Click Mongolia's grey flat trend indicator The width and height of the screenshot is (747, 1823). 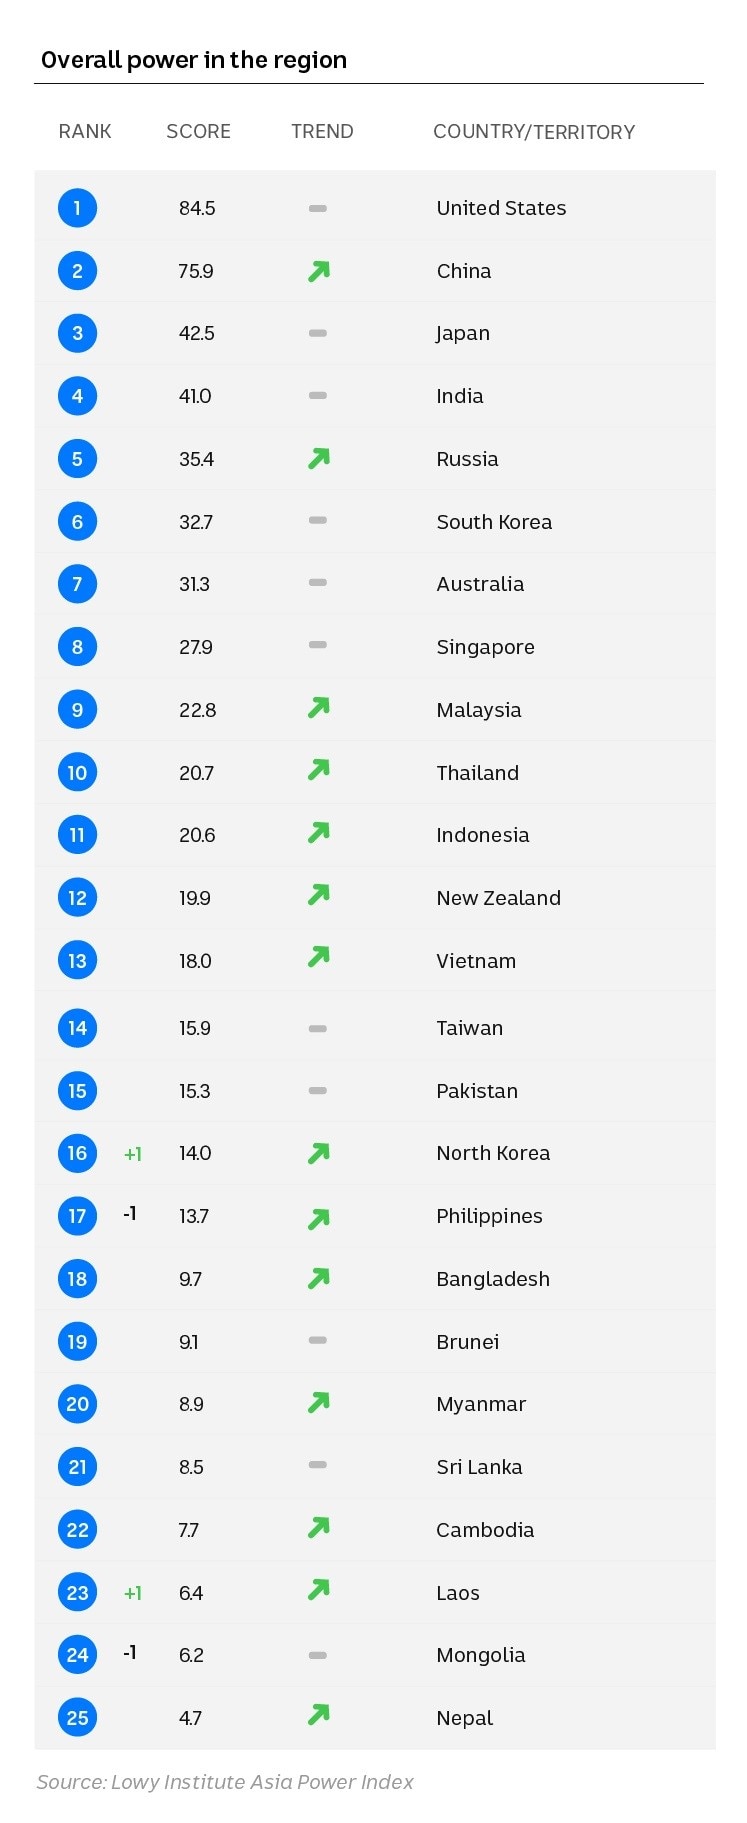pos(318,1655)
